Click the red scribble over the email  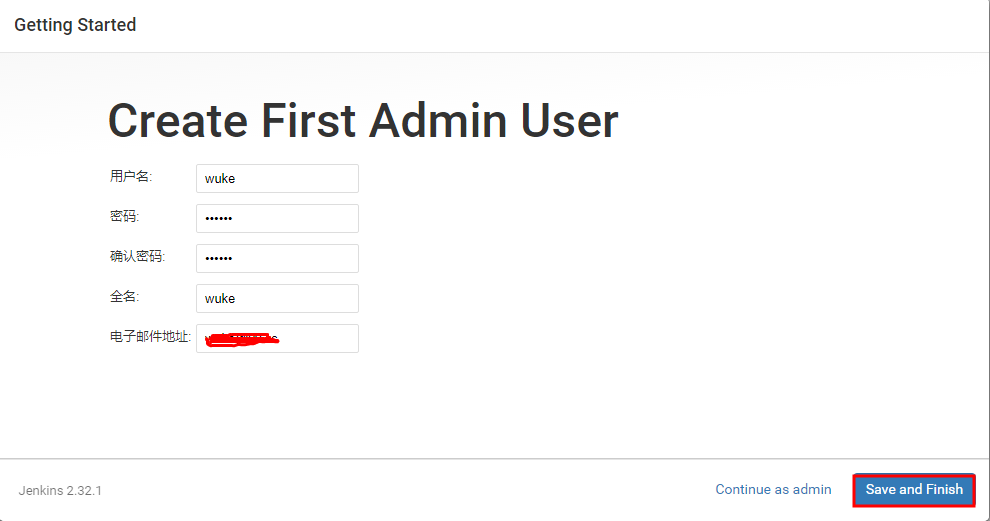point(241,340)
